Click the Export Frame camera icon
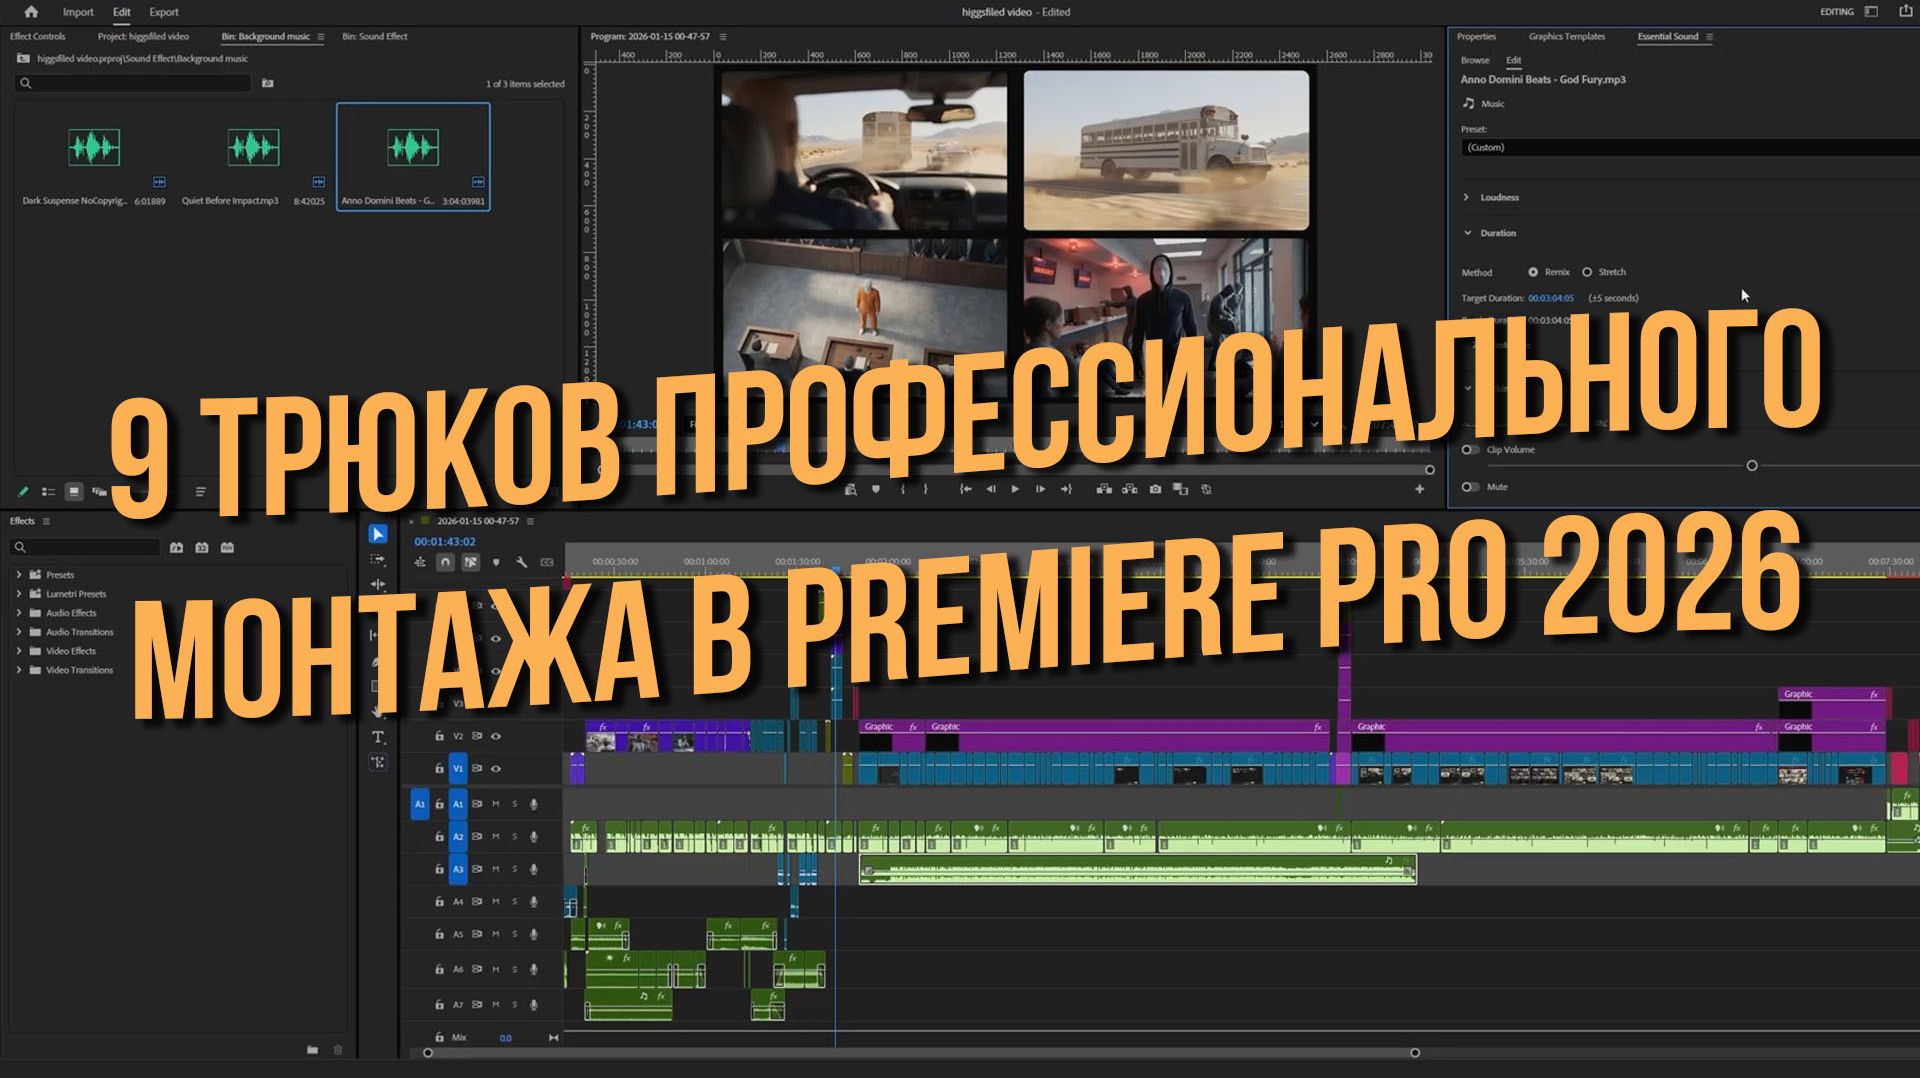 coord(1155,489)
